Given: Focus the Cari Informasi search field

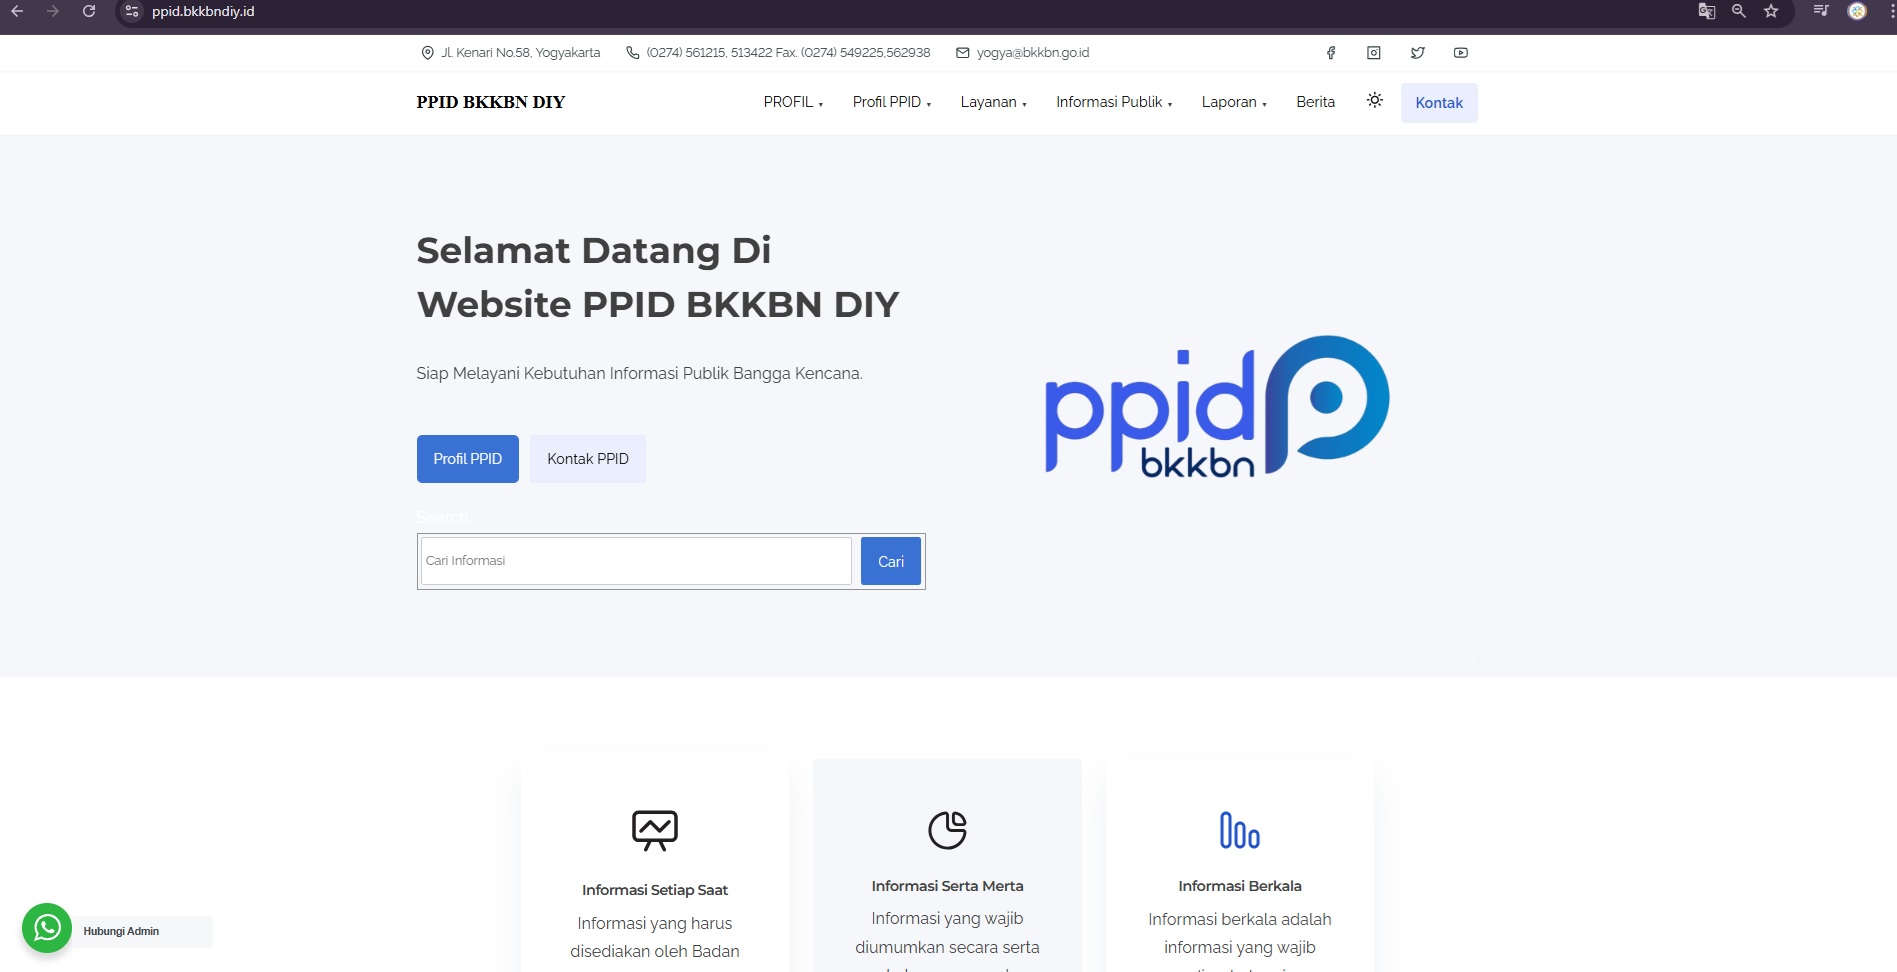Looking at the screenshot, I should tap(636, 561).
